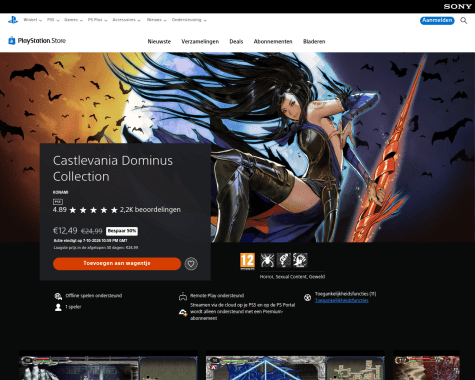Add game to wishlist heart icon
Image resolution: width=475 pixels, height=380 pixels.
pyautogui.click(x=191, y=264)
